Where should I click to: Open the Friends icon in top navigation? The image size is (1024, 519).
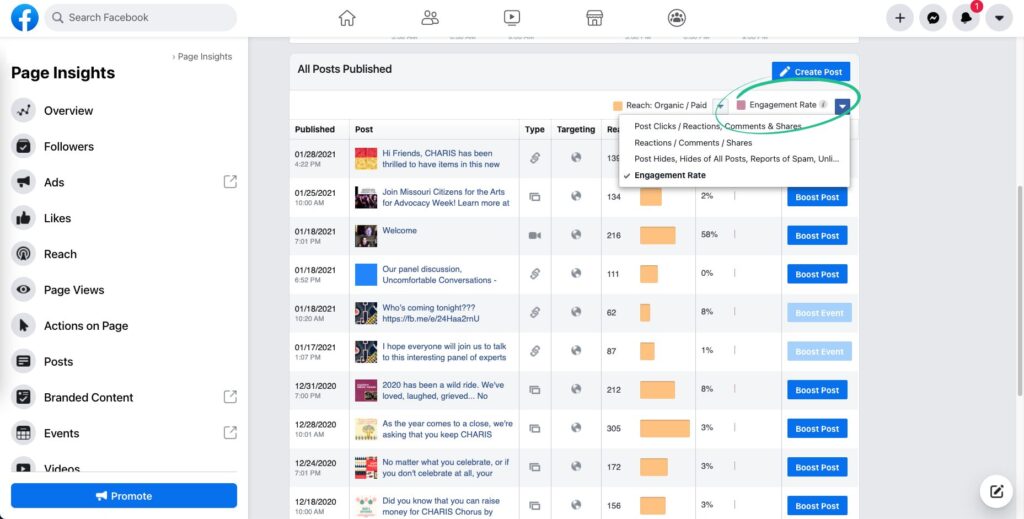(430, 17)
